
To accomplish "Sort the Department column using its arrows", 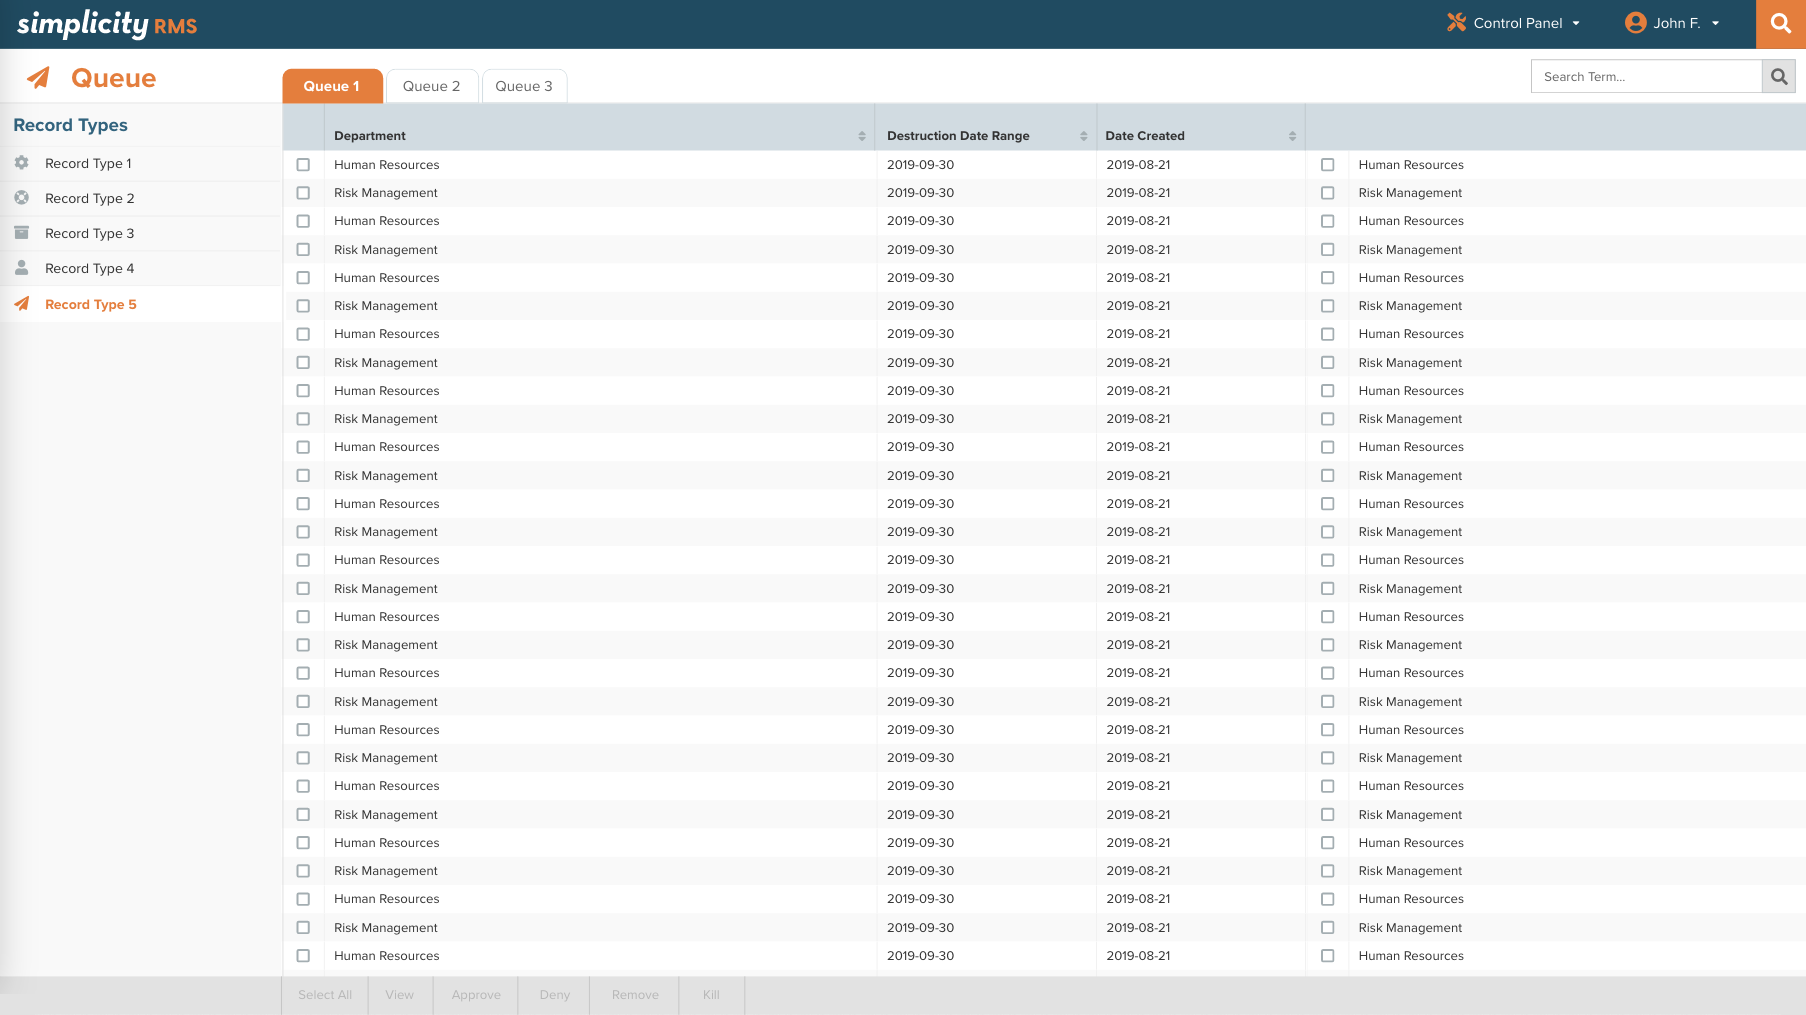I will click(x=862, y=136).
